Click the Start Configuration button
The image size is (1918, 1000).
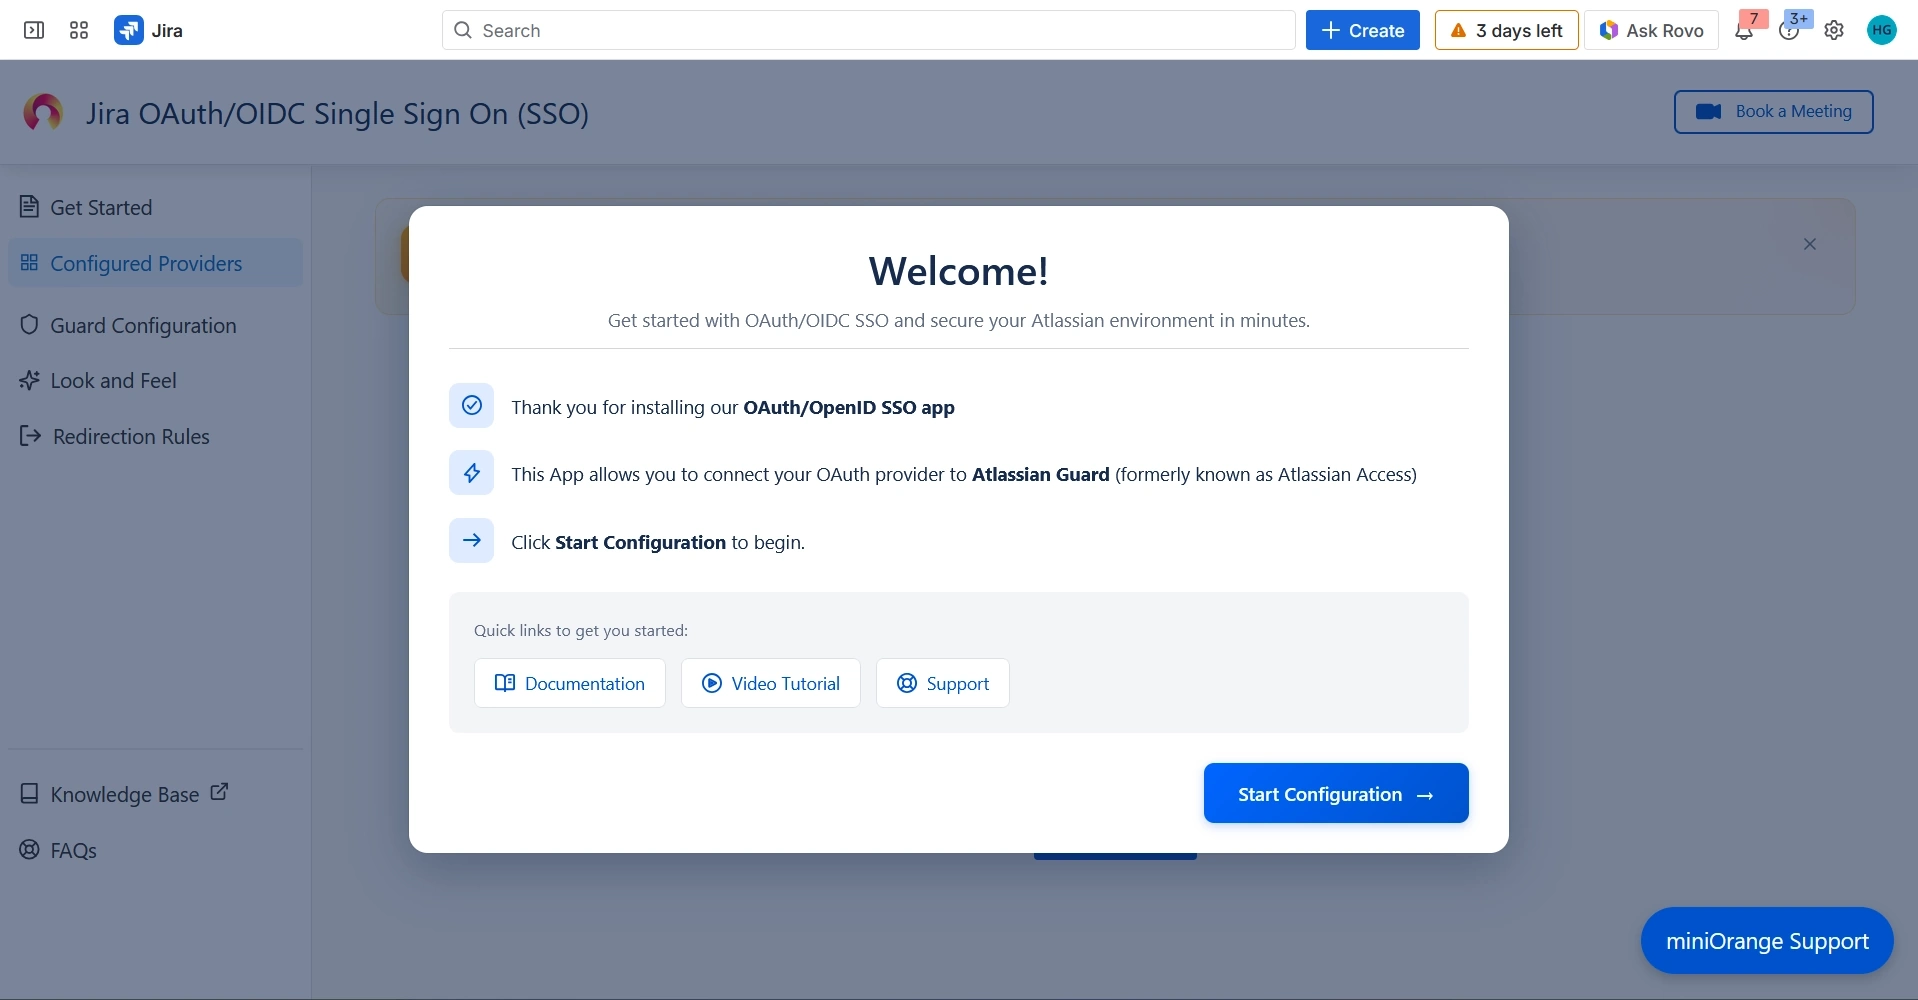[1336, 793]
